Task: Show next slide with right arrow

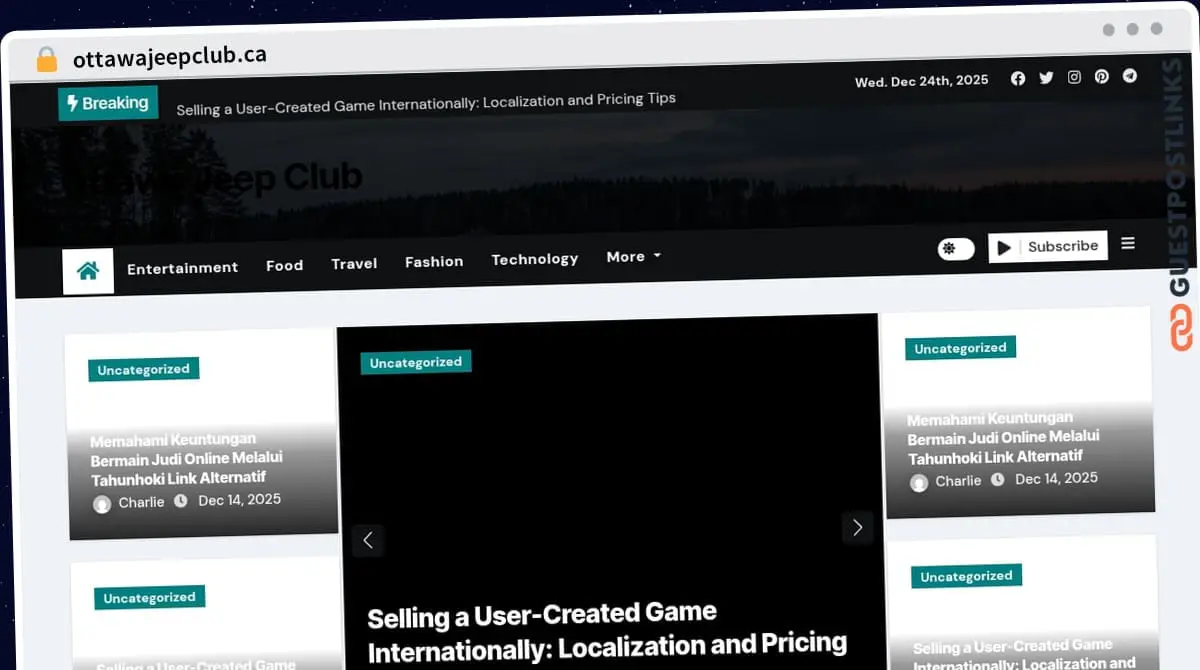Action: pyautogui.click(x=857, y=527)
